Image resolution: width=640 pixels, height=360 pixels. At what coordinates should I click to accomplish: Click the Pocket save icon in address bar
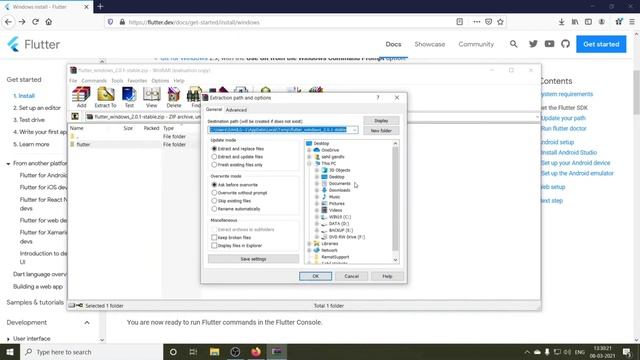coord(489,22)
